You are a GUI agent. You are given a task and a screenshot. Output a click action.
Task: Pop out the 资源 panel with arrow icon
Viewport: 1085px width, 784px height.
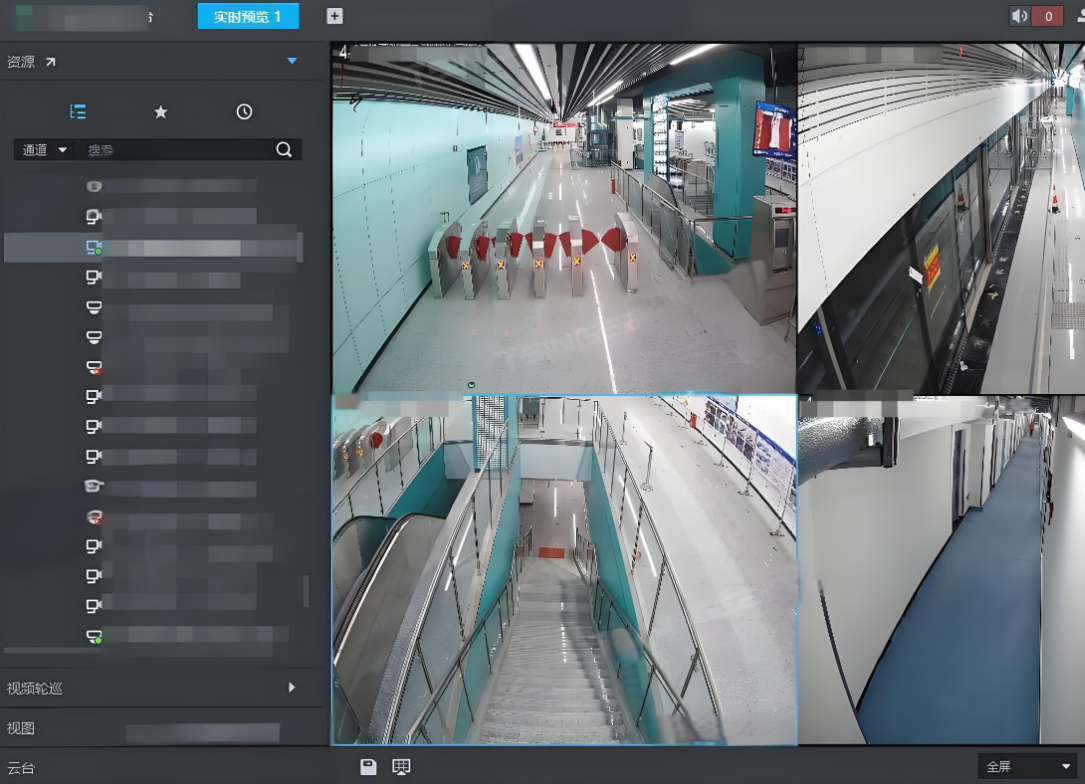pyautogui.click(x=50, y=62)
